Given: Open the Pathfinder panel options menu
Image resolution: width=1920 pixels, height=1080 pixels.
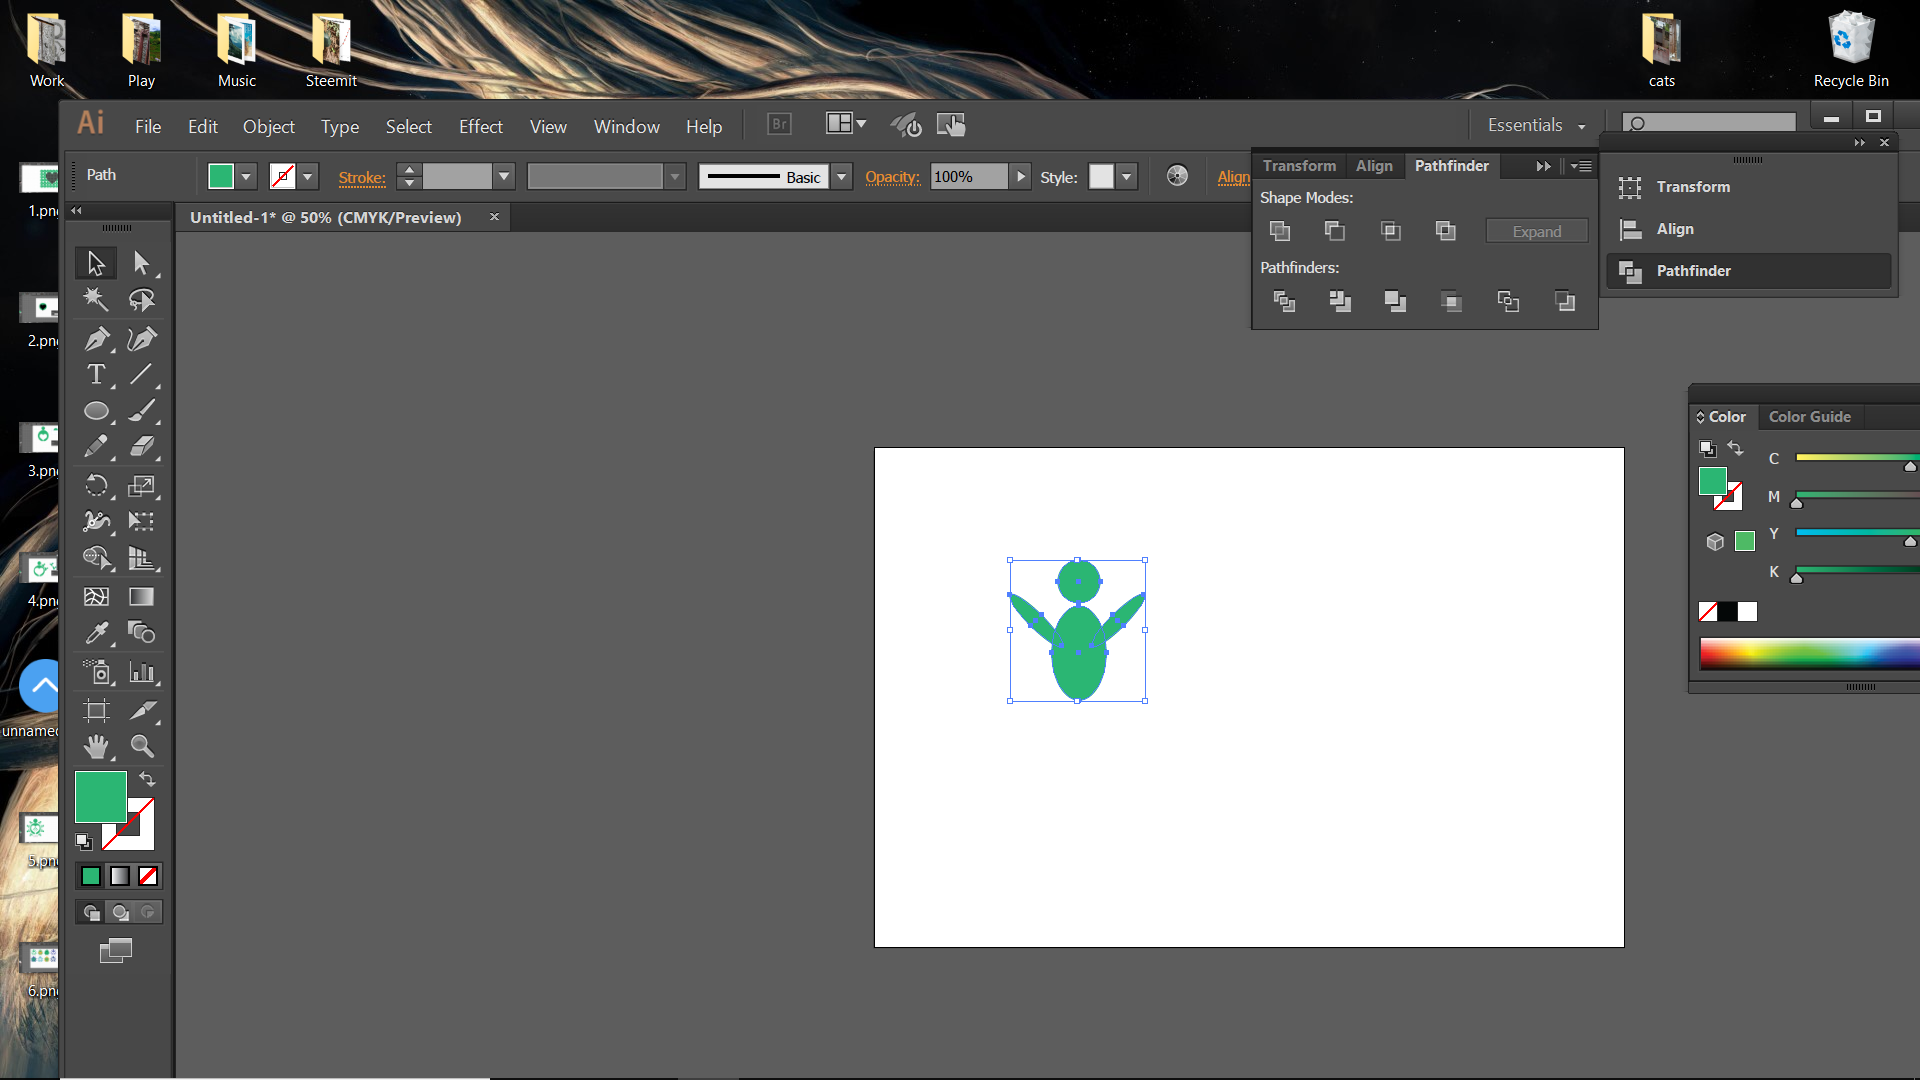Looking at the screenshot, I should [1581, 166].
